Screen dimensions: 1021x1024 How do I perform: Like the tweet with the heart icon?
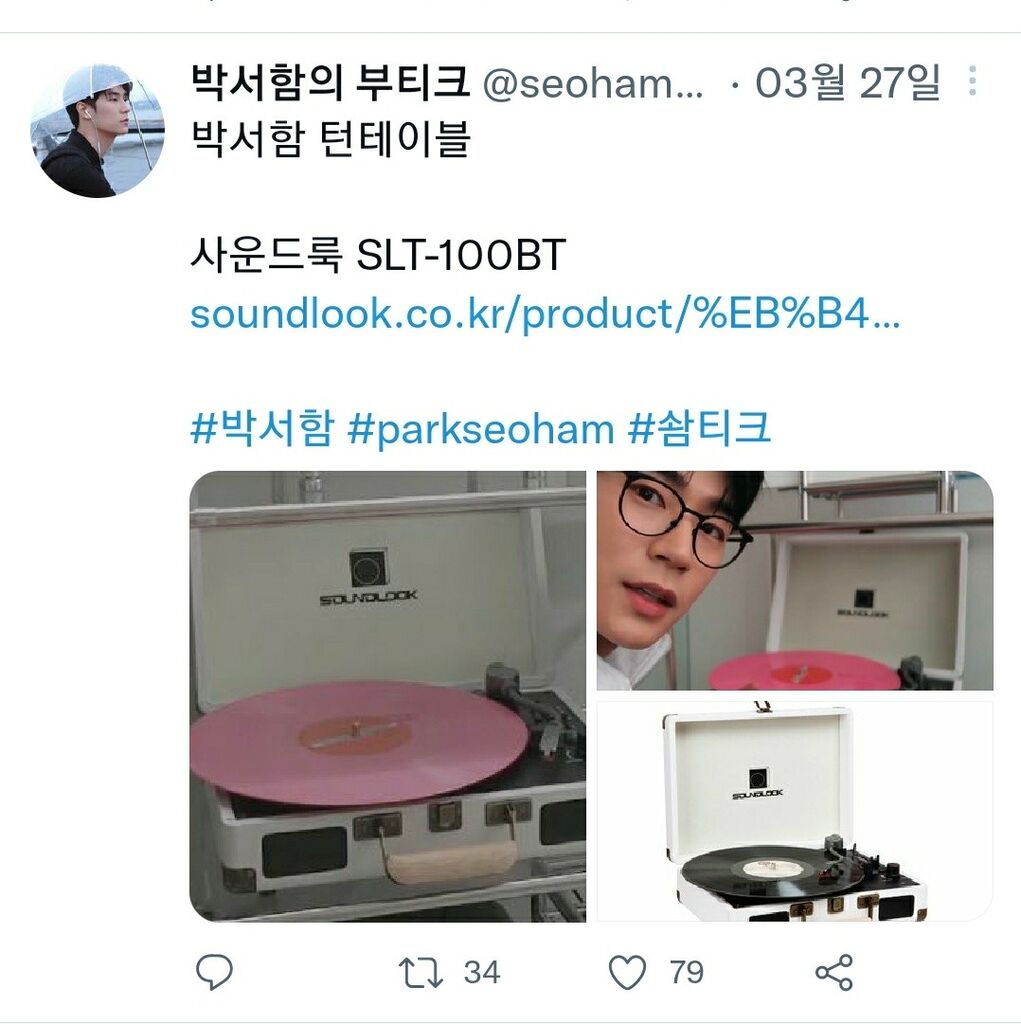coord(627,972)
